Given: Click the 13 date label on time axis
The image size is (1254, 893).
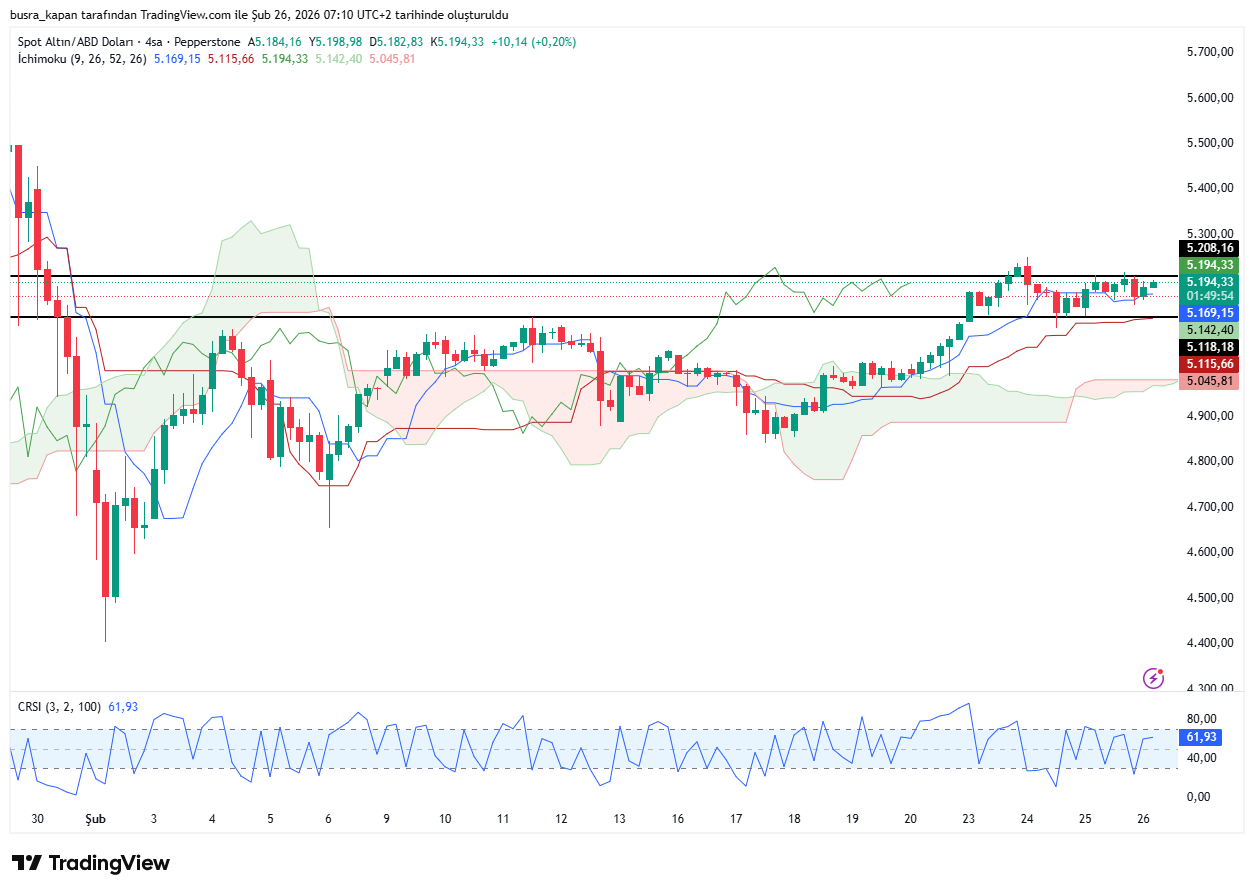Looking at the screenshot, I should click(x=620, y=818).
